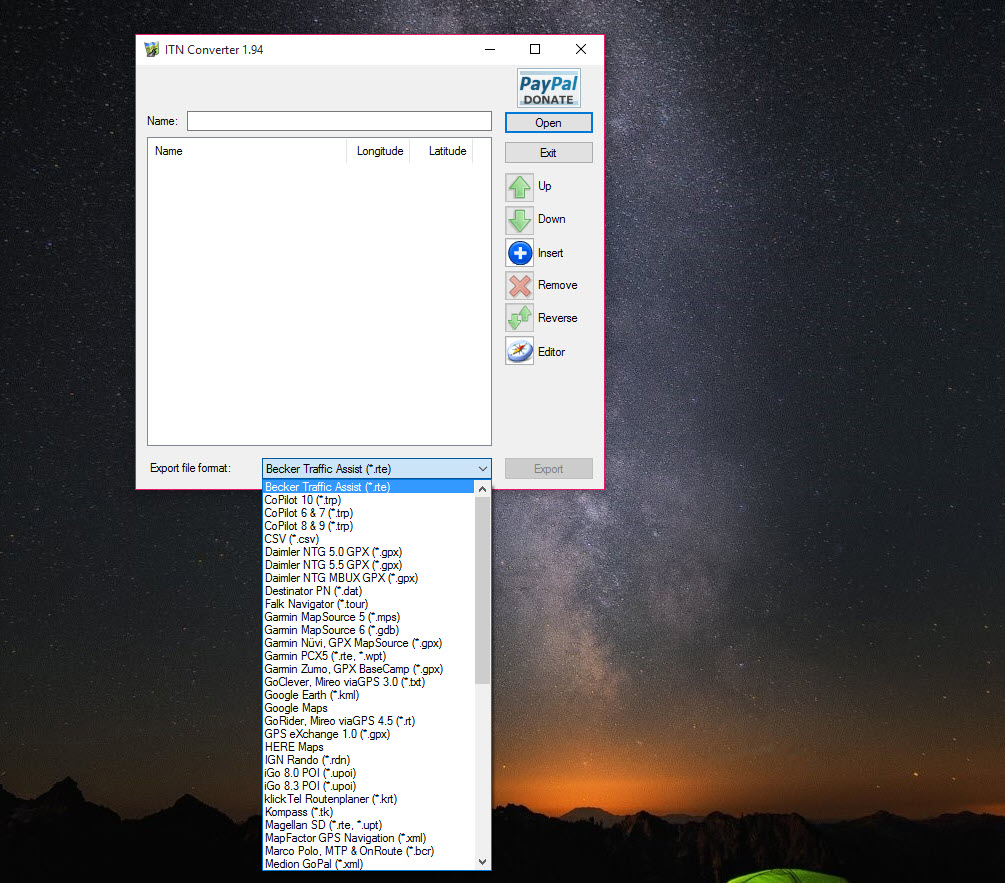Click the ITN Converter title bar icon
Screen dimensions: 1005x883
[x=151, y=49]
